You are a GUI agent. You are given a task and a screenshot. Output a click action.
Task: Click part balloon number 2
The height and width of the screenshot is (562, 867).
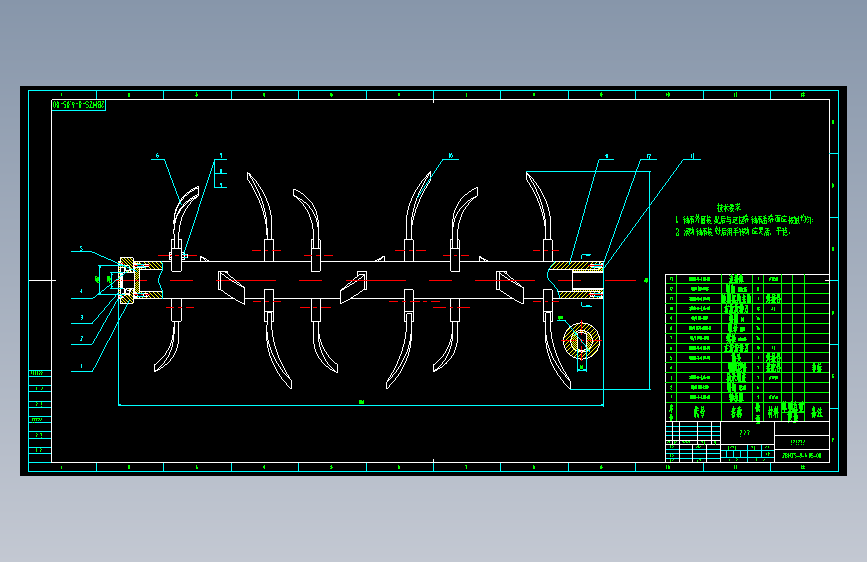coord(81,339)
